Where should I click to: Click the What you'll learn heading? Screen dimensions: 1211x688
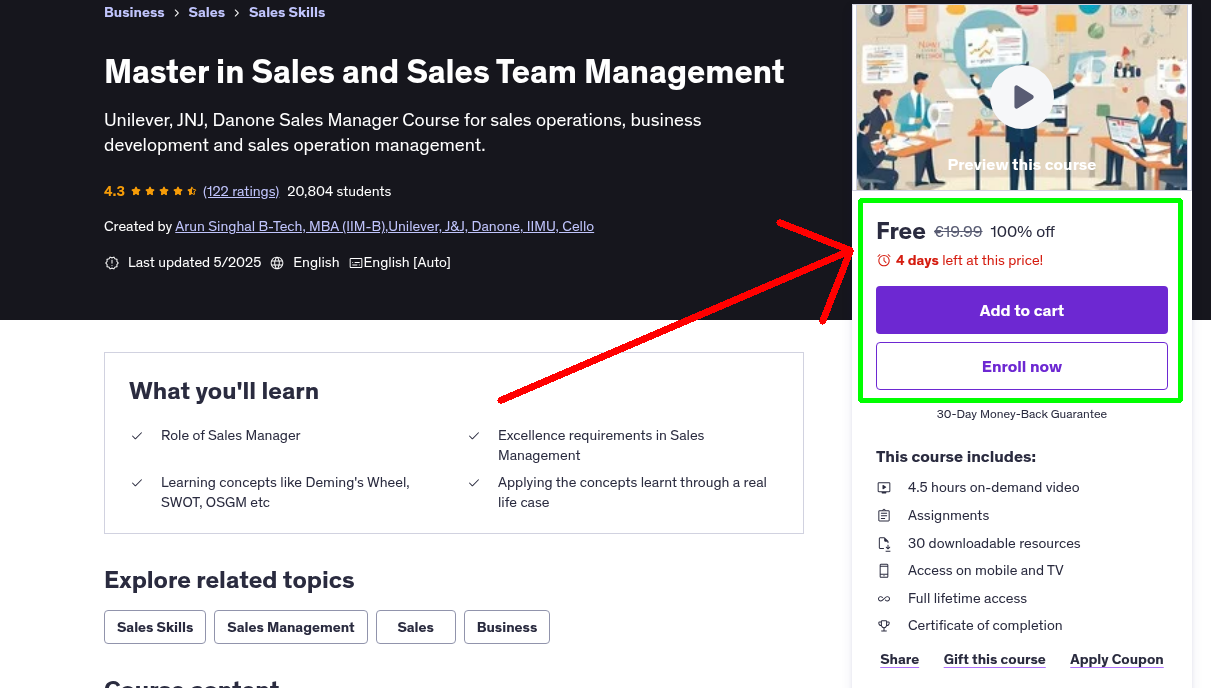pos(224,391)
